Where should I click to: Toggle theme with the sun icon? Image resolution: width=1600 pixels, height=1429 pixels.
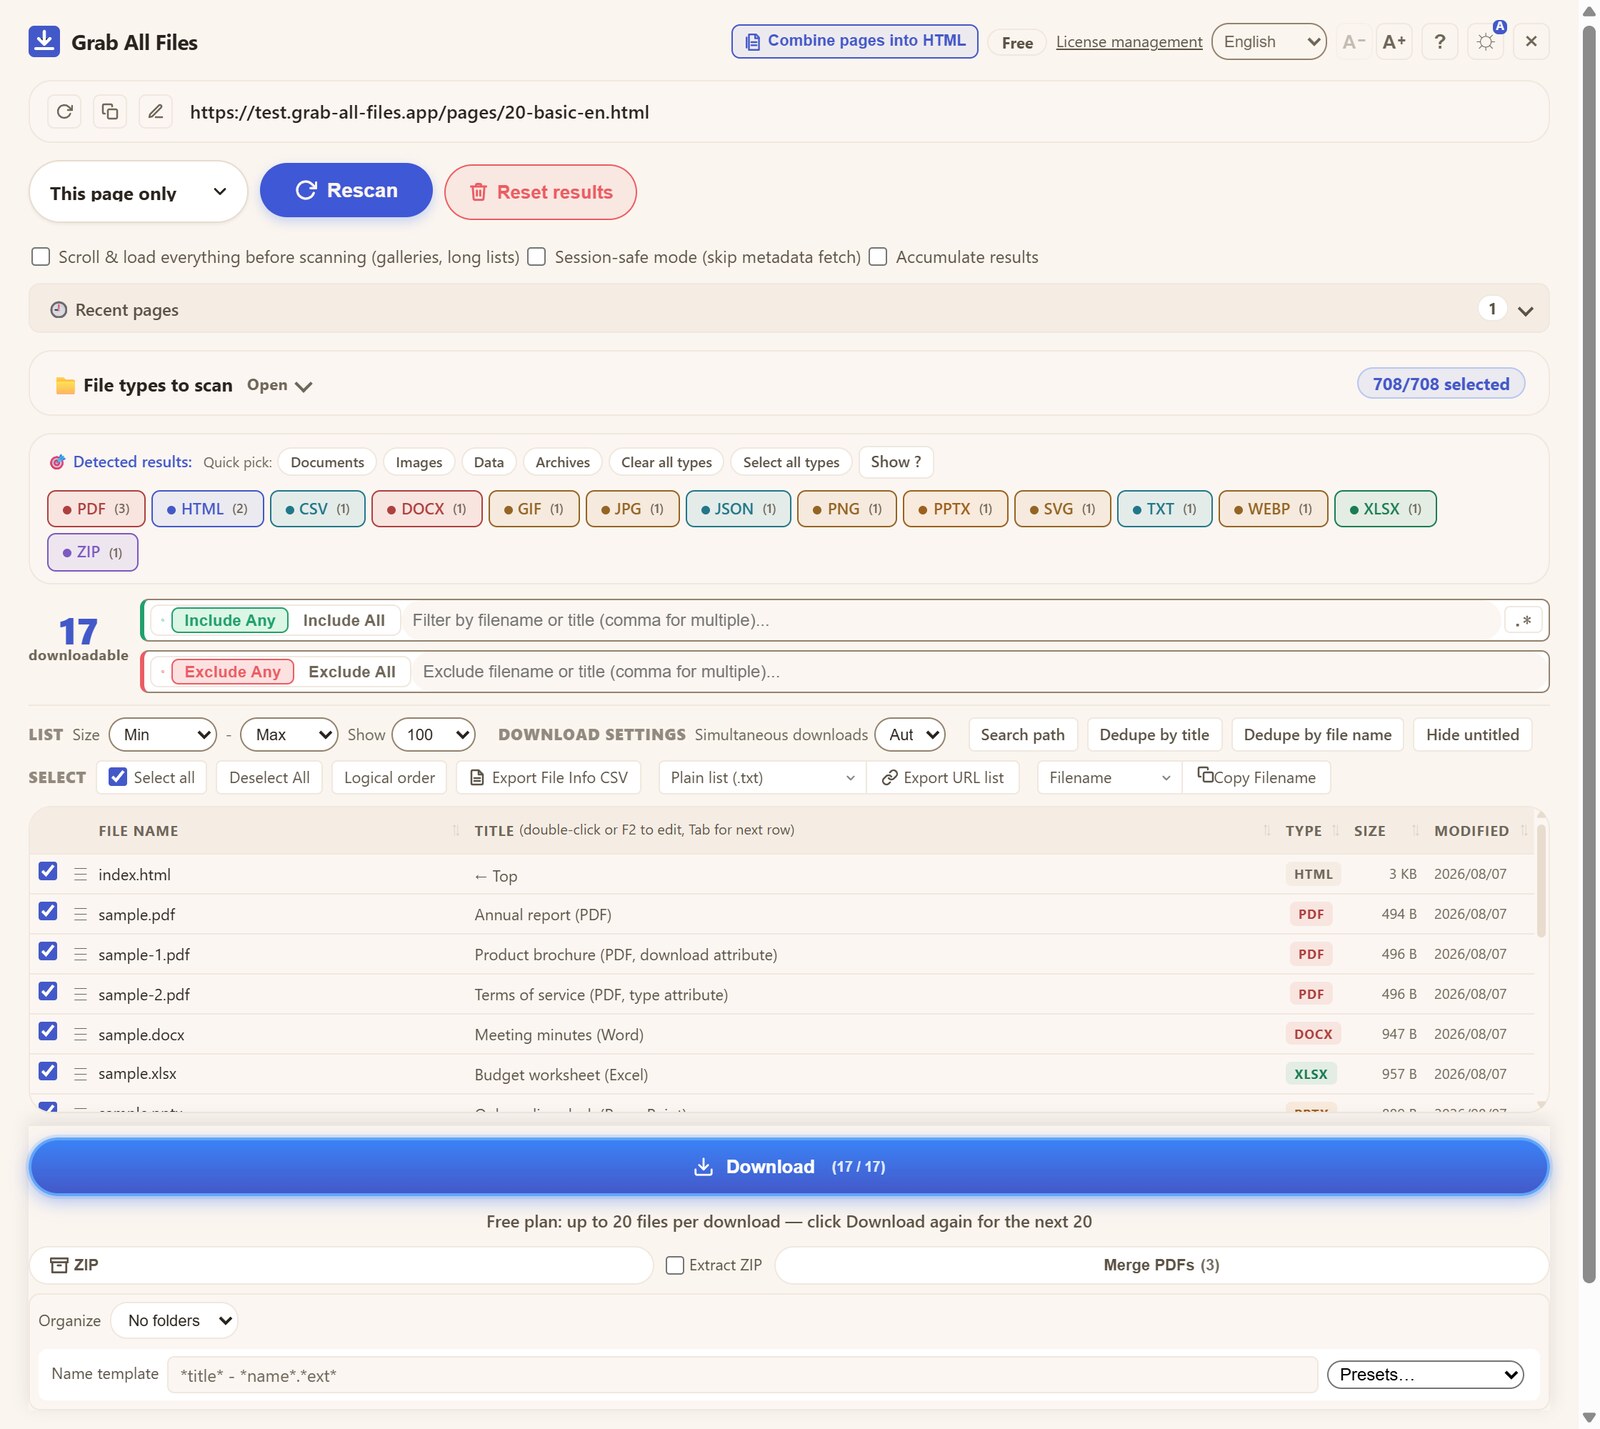(1486, 41)
